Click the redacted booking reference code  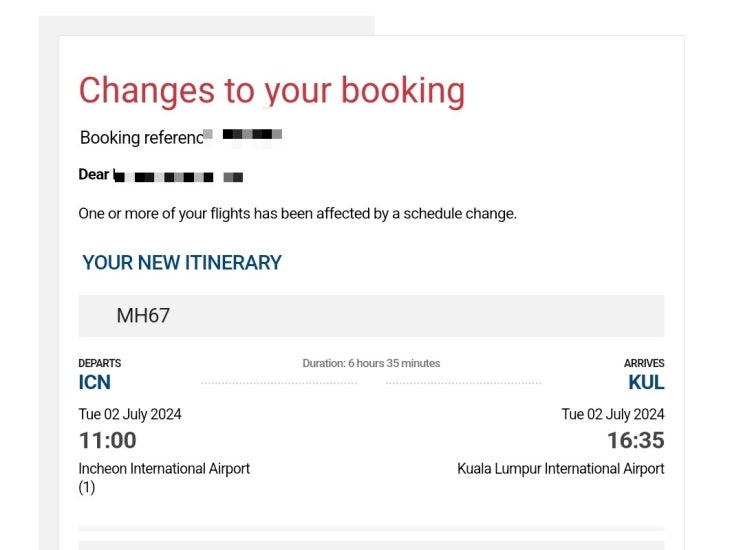[251, 134]
